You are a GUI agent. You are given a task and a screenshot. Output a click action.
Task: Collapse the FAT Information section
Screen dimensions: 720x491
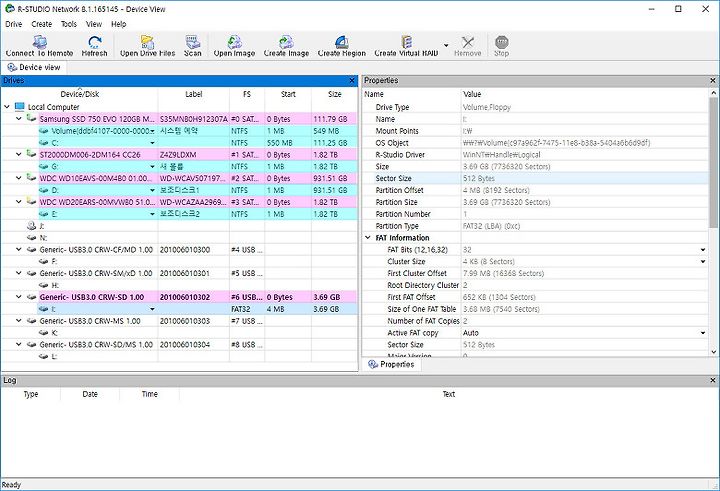click(368, 237)
